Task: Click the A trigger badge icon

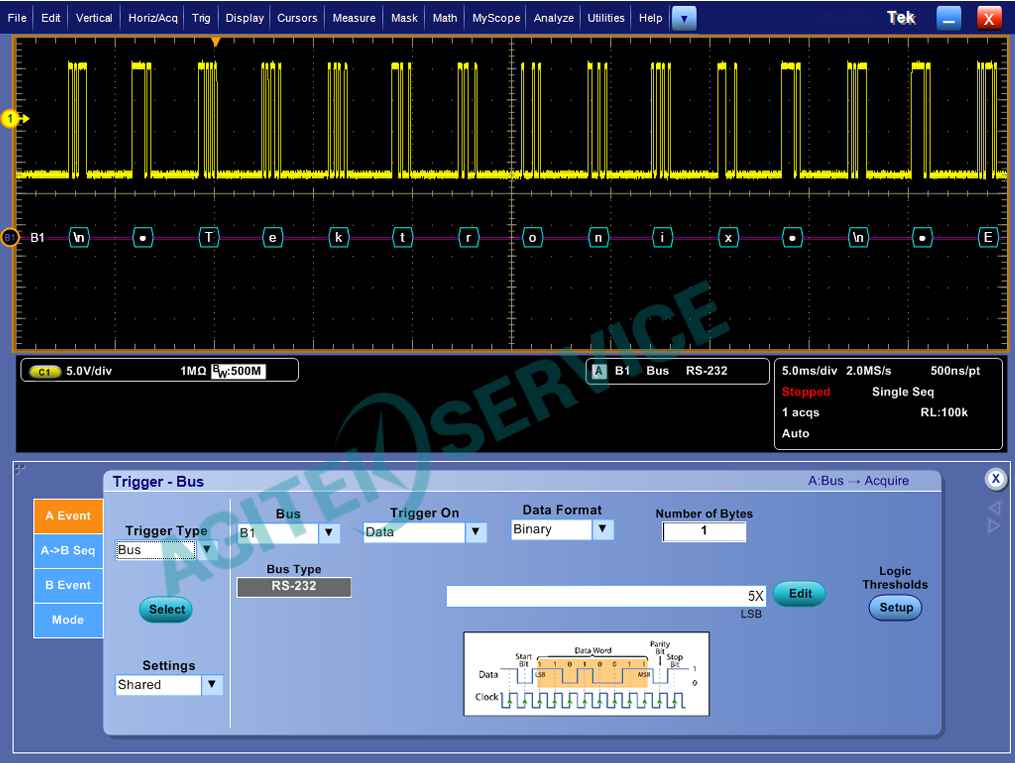Action: tap(599, 371)
